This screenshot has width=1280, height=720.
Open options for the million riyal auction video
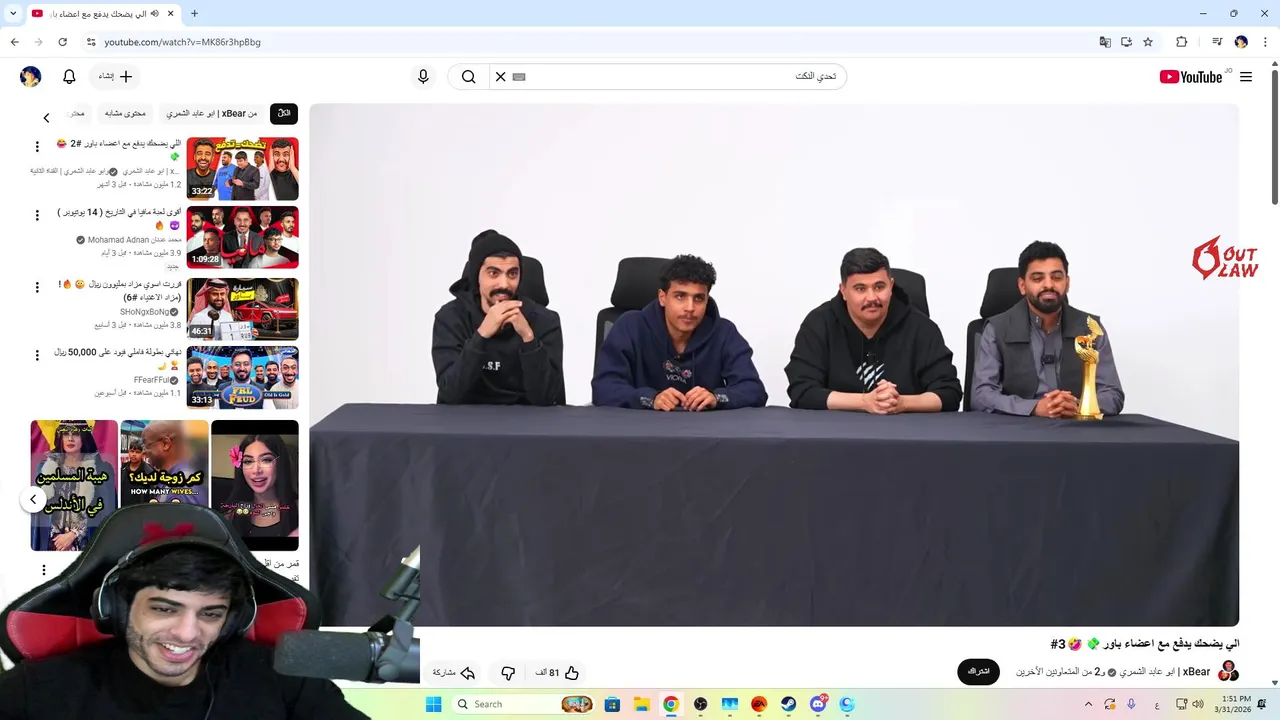point(37,287)
